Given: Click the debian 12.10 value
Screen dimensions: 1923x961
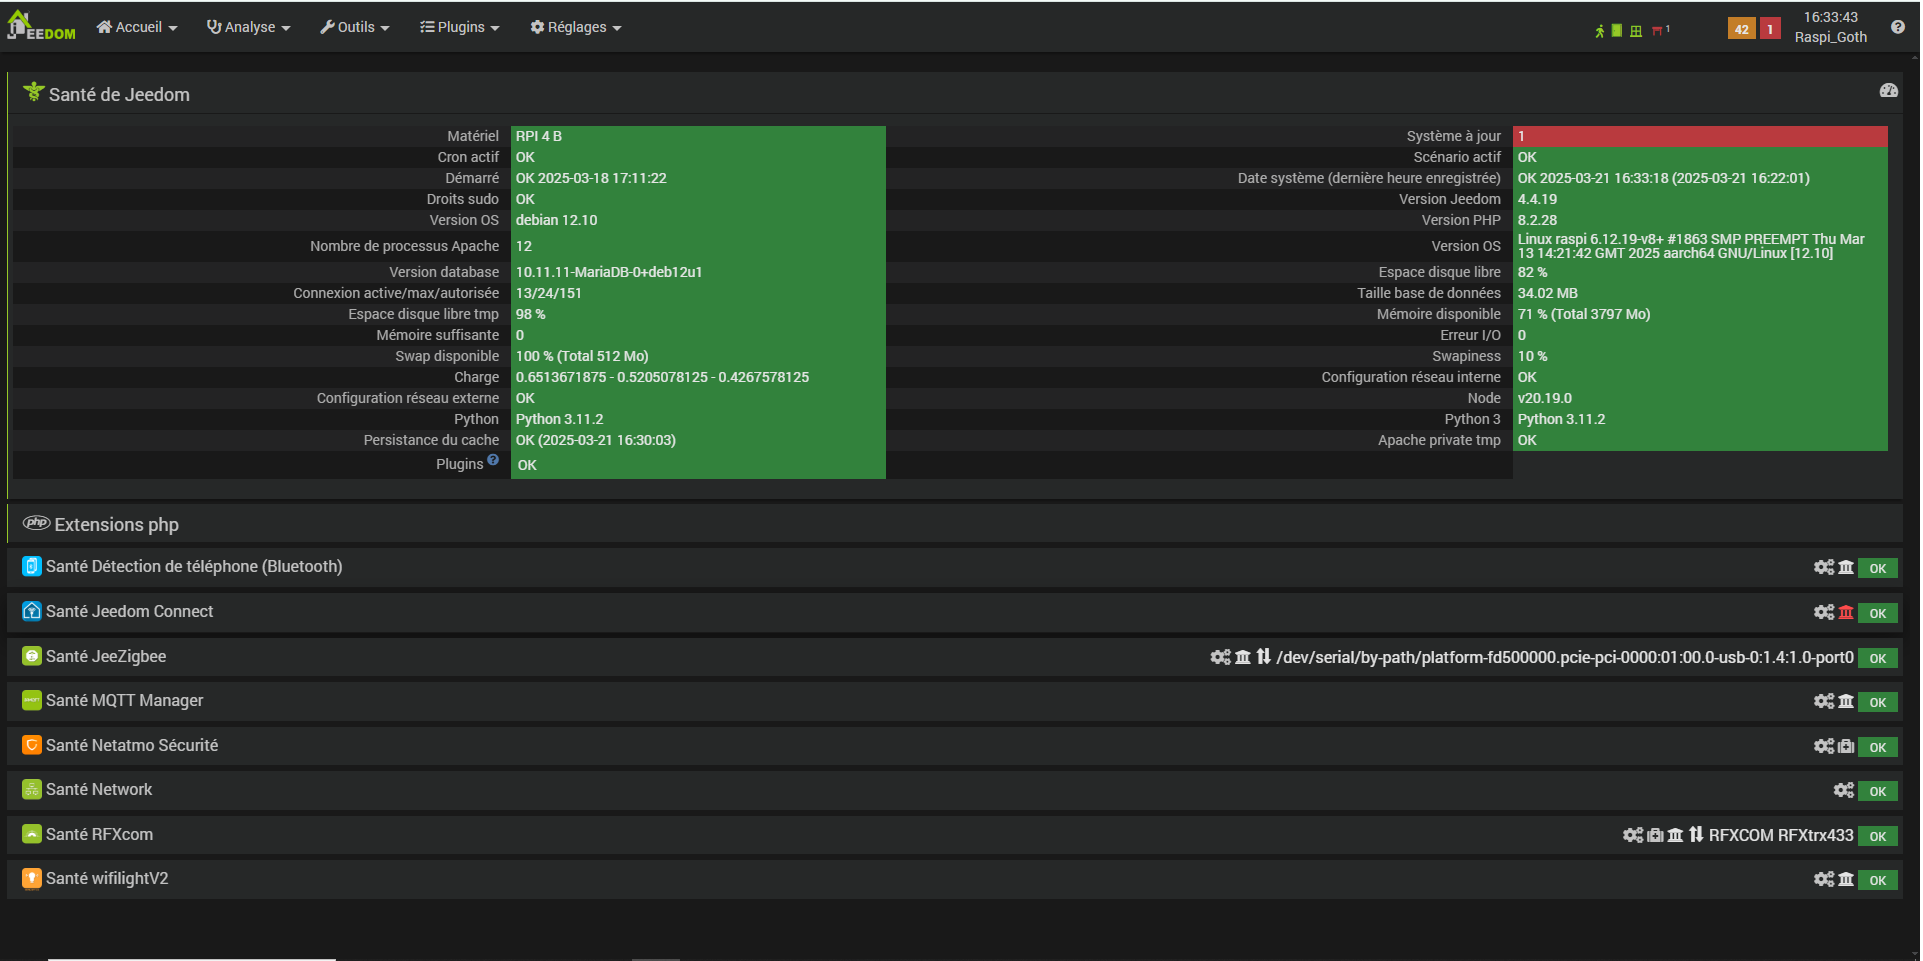Looking at the screenshot, I should tap(556, 220).
